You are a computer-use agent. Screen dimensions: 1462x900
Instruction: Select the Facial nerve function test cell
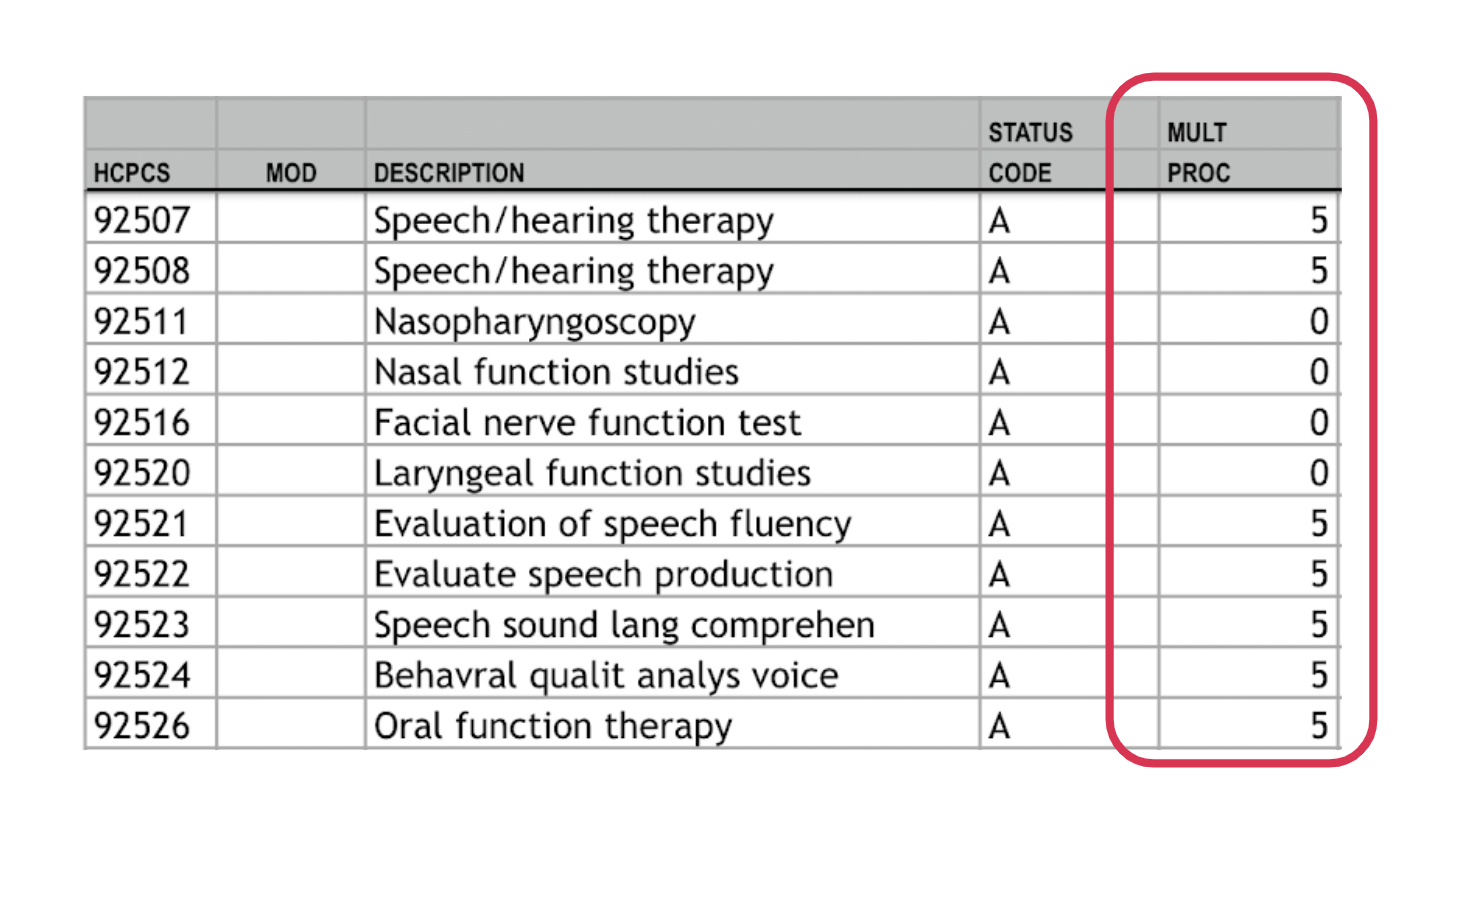[672, 421]
